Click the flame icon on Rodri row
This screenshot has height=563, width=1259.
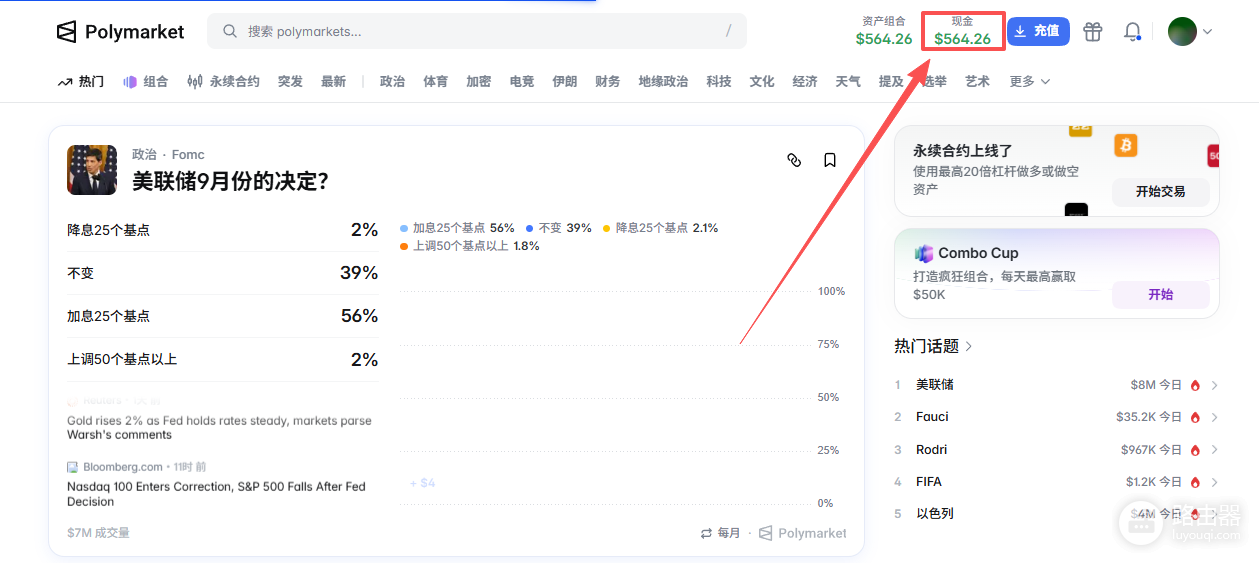(1195, 450)
